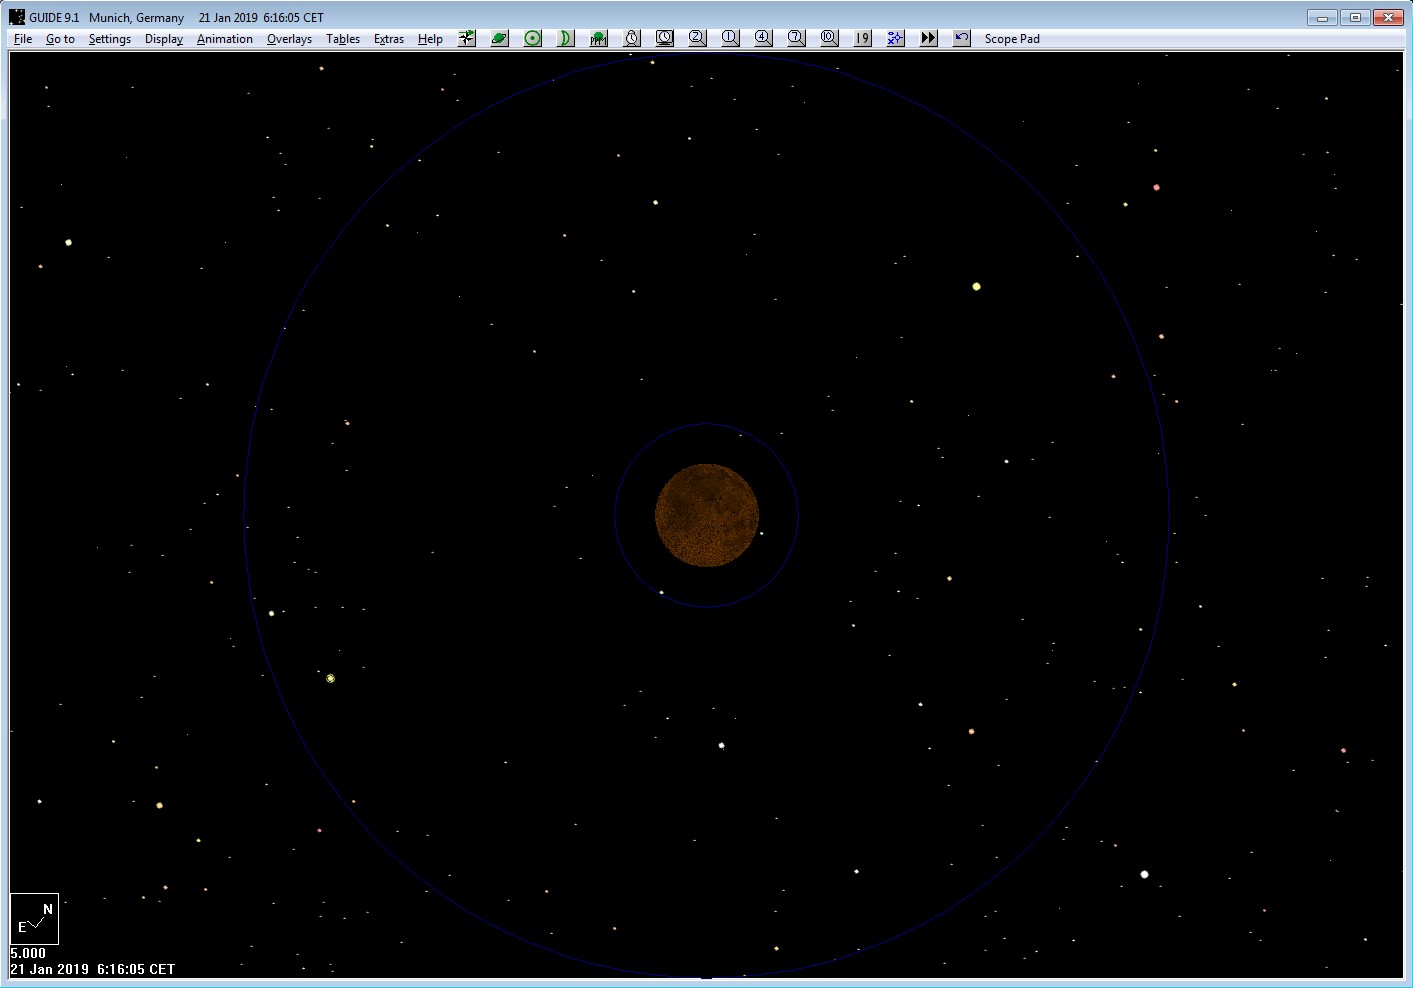Select zoom level 2 magnifier icon
1413x988 pixels.
point(698,38)
